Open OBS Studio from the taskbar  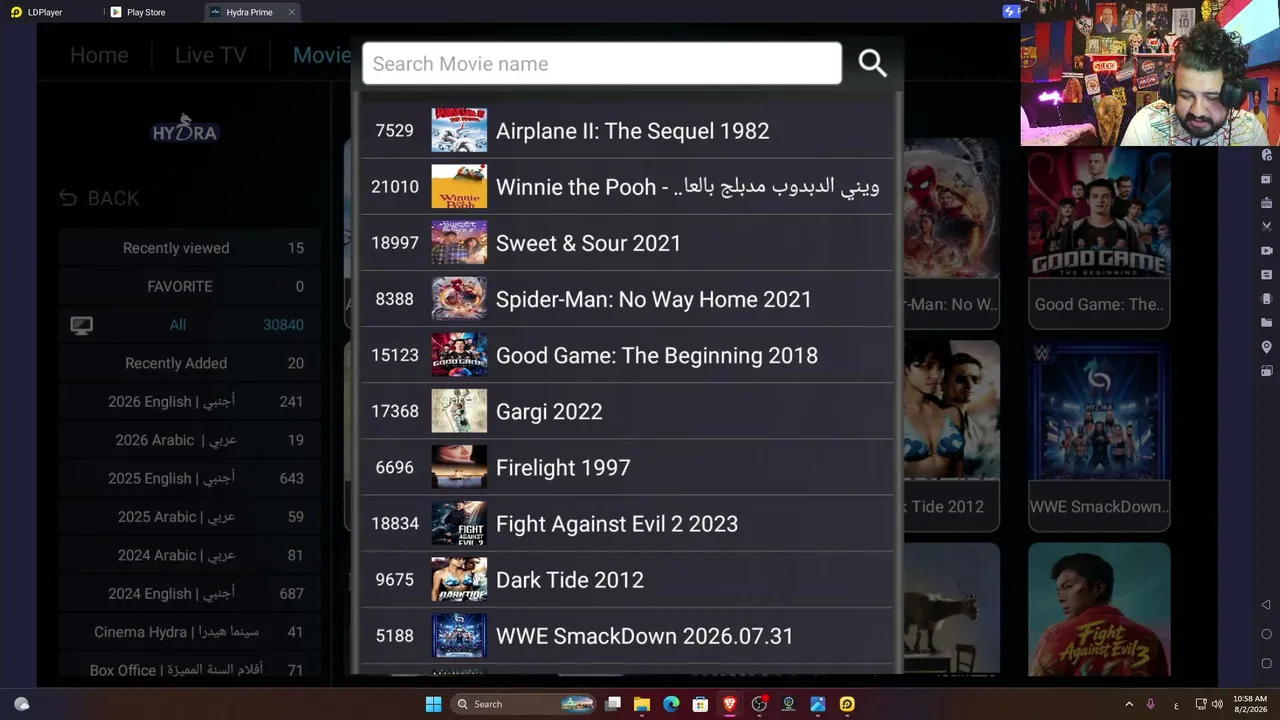coord(759,704)
